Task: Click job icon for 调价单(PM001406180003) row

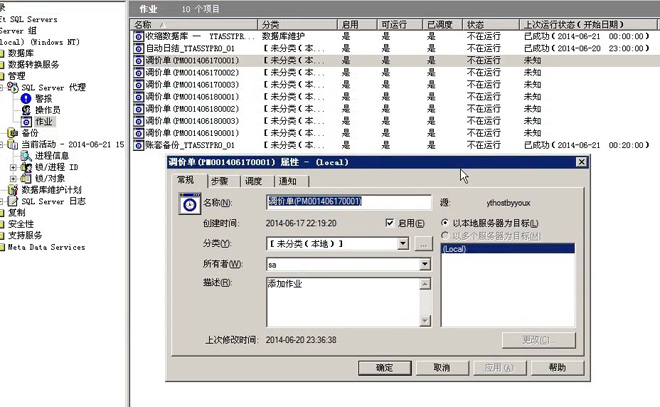Action: tap(138, 121)
